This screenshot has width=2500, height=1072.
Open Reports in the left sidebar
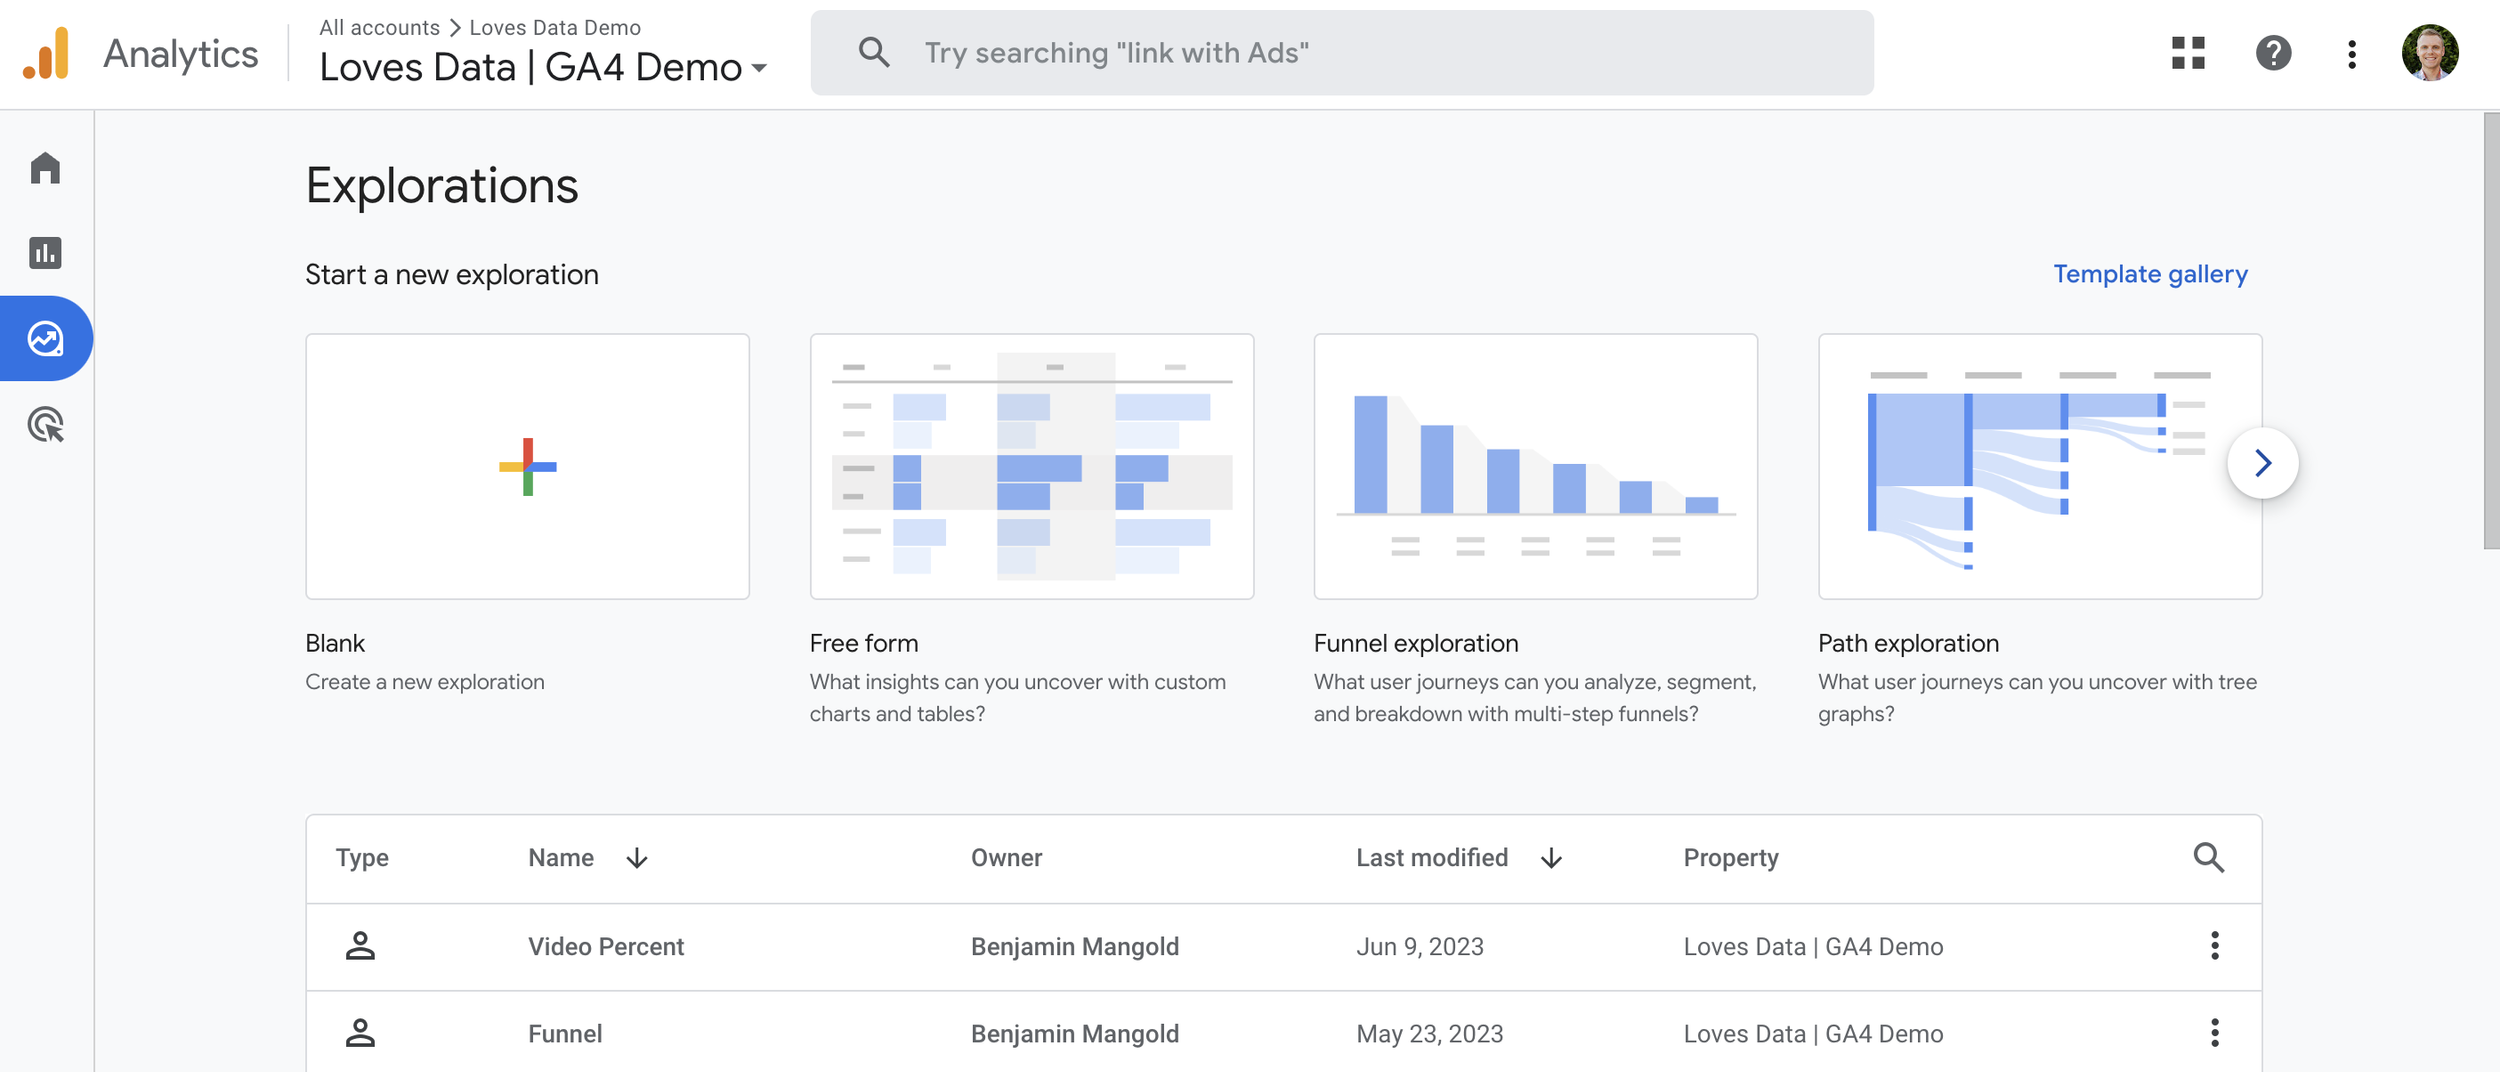(x=45, y=253)
